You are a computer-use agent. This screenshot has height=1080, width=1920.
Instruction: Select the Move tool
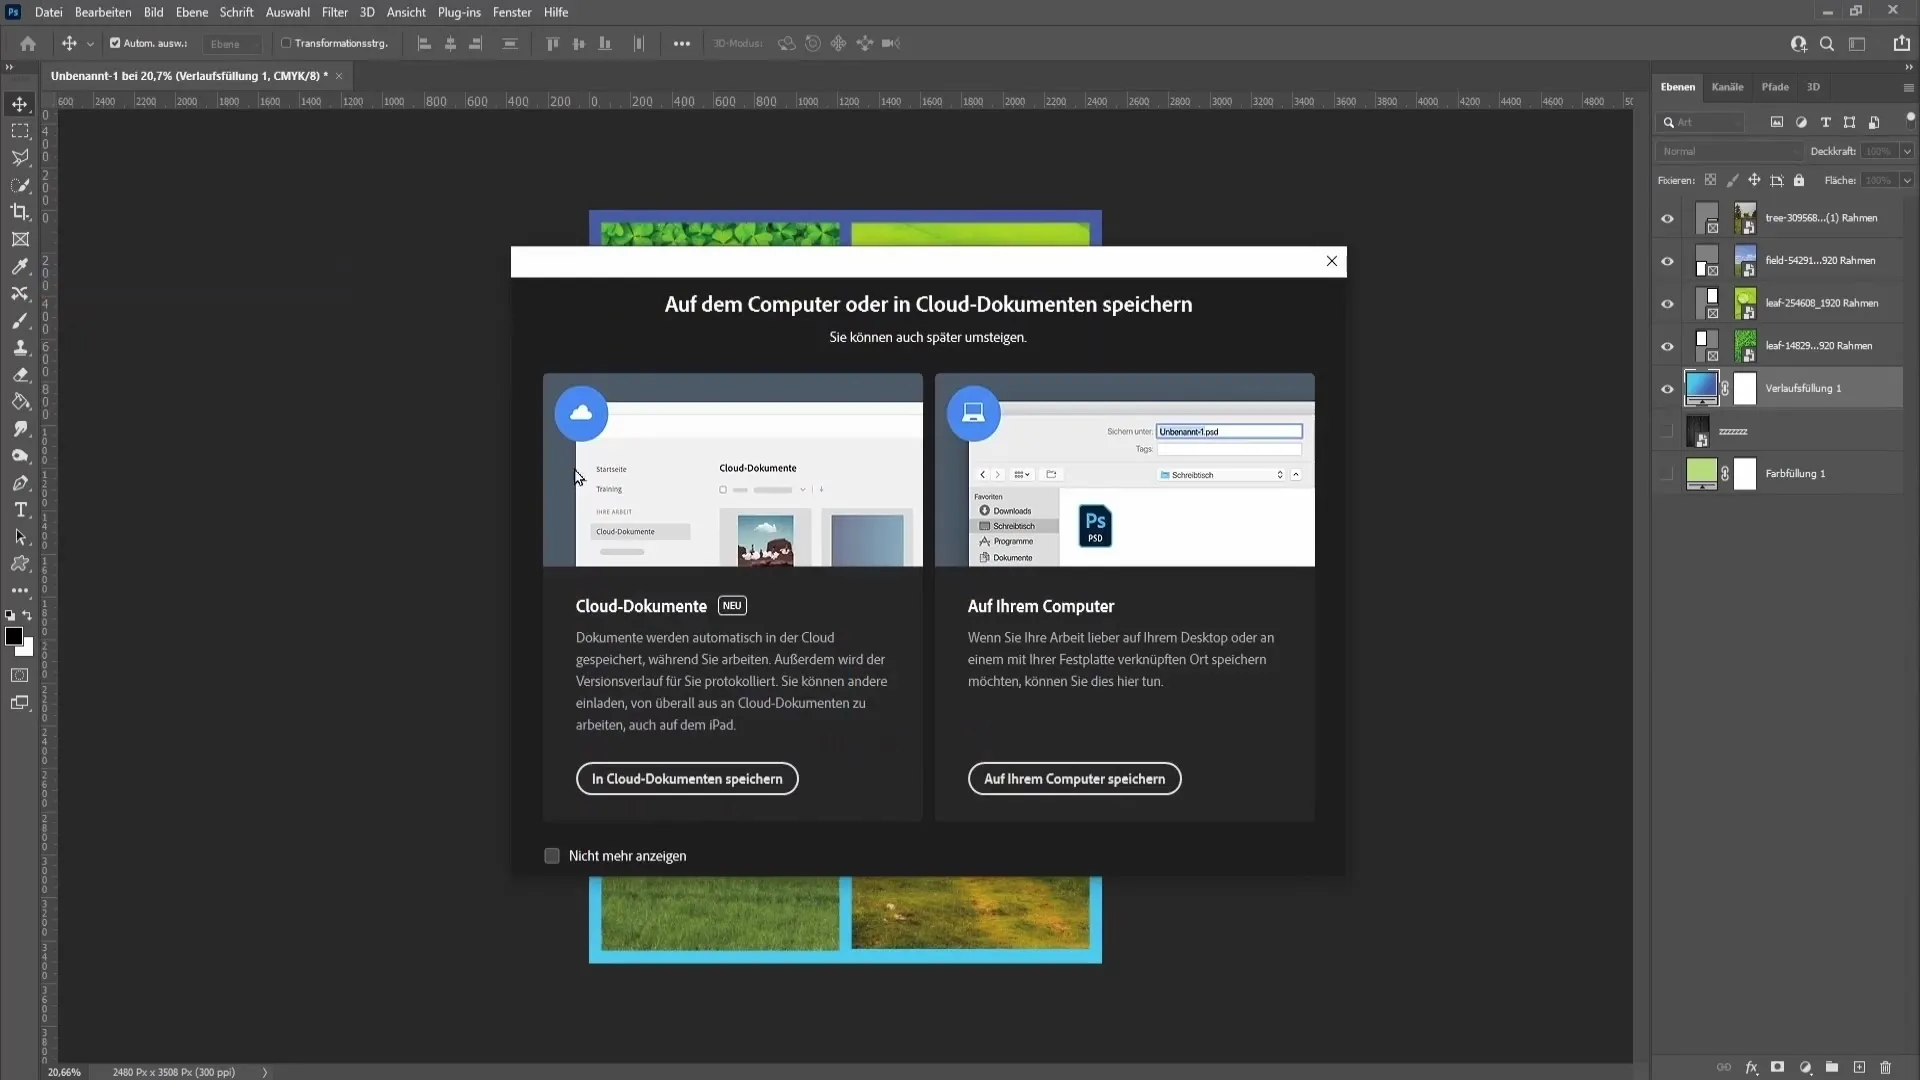click(20, 104)
